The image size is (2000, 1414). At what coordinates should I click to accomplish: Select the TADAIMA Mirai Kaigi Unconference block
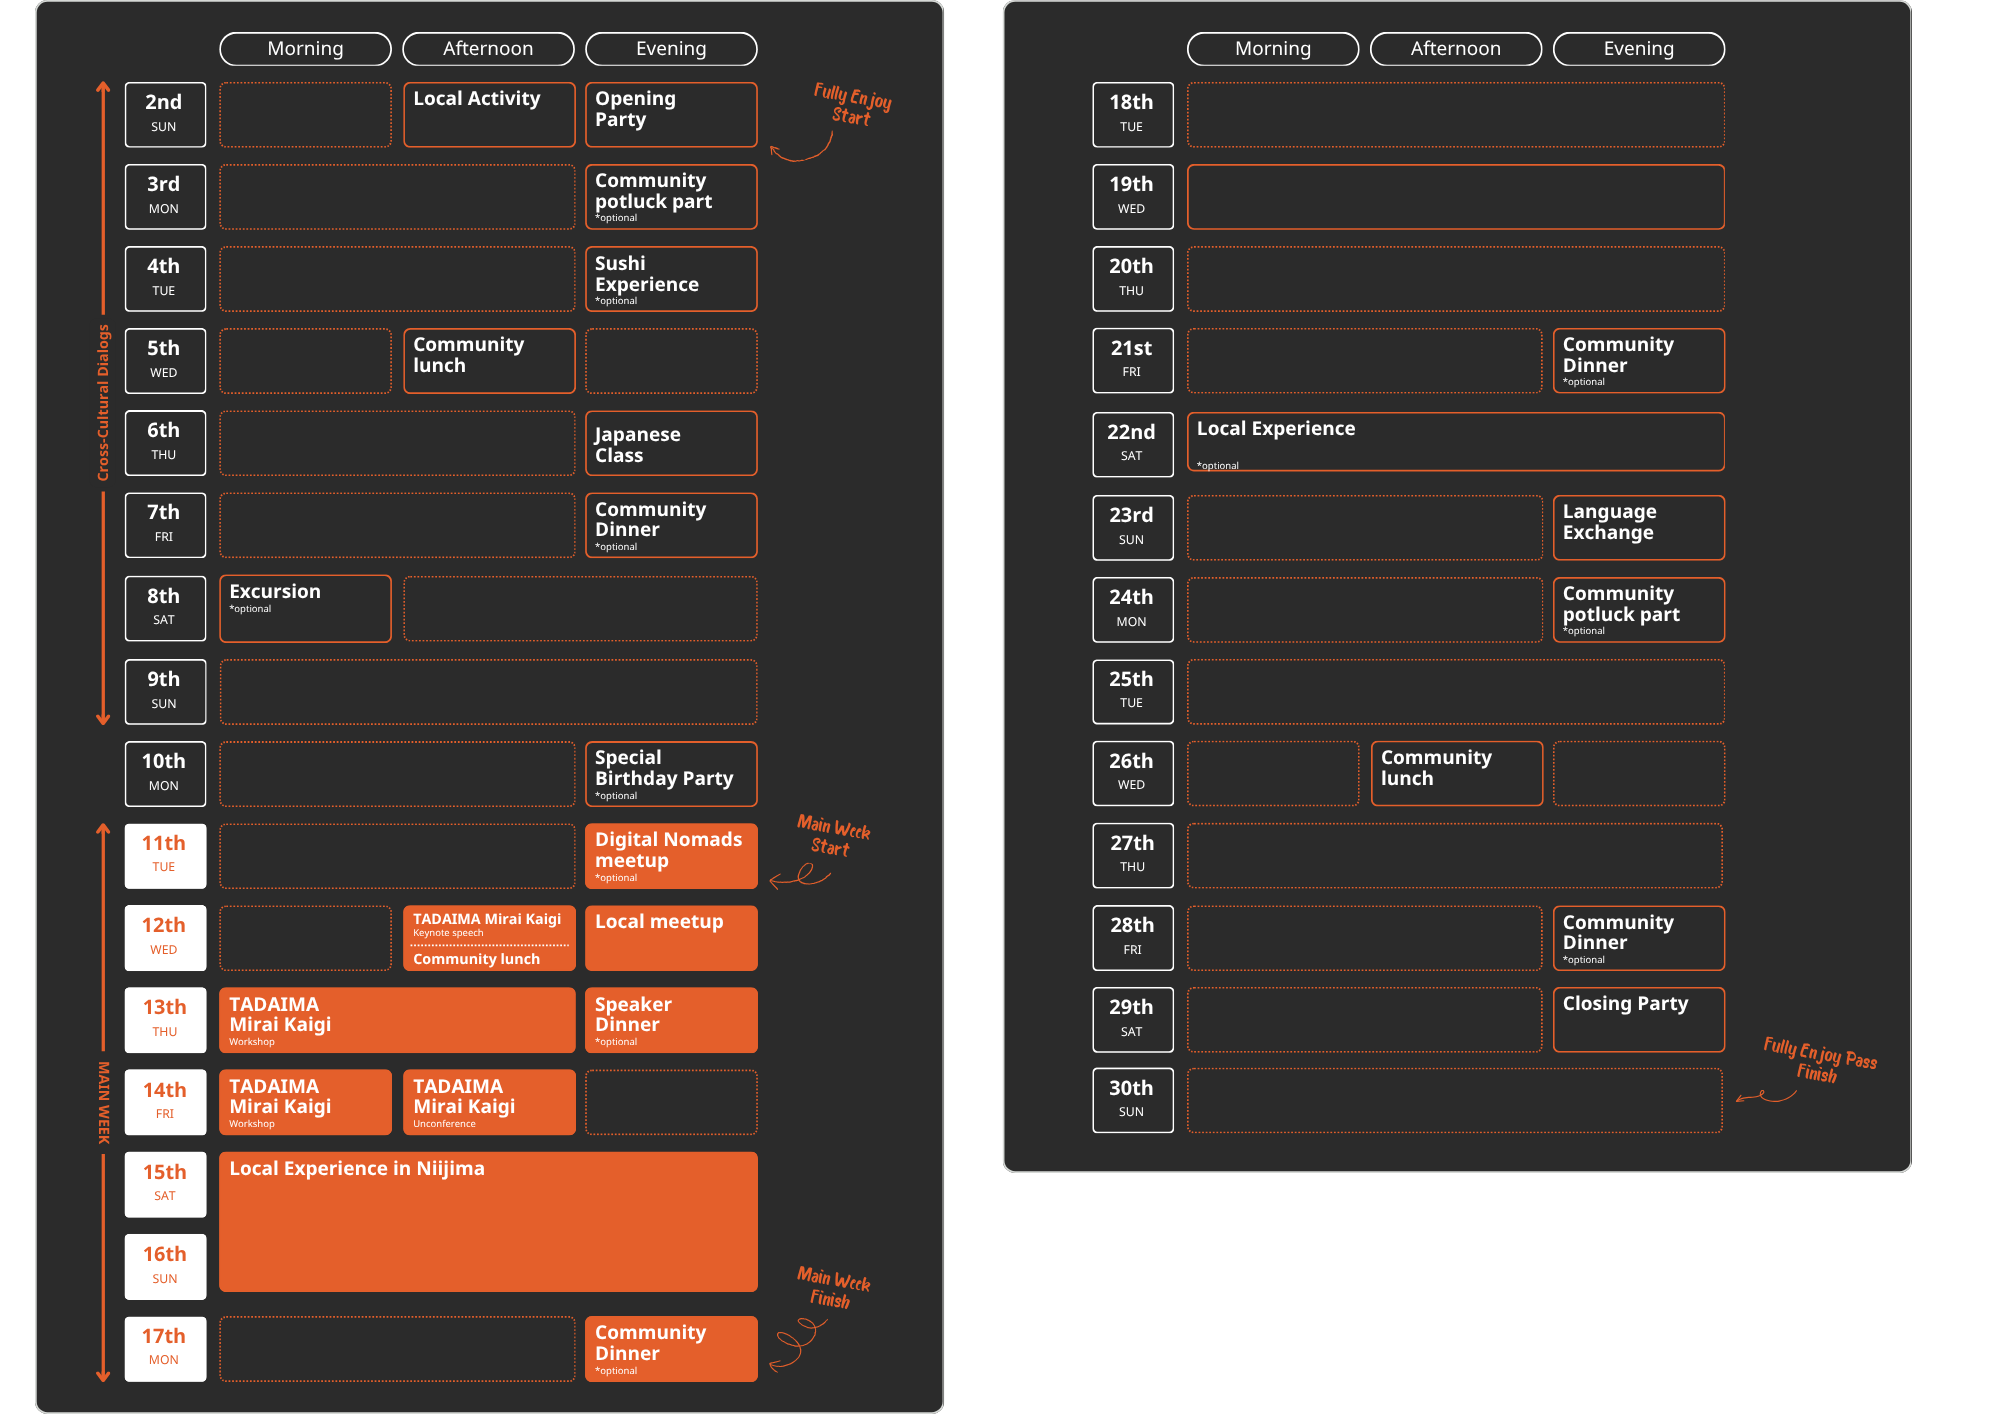click(x=488, y=1102)
